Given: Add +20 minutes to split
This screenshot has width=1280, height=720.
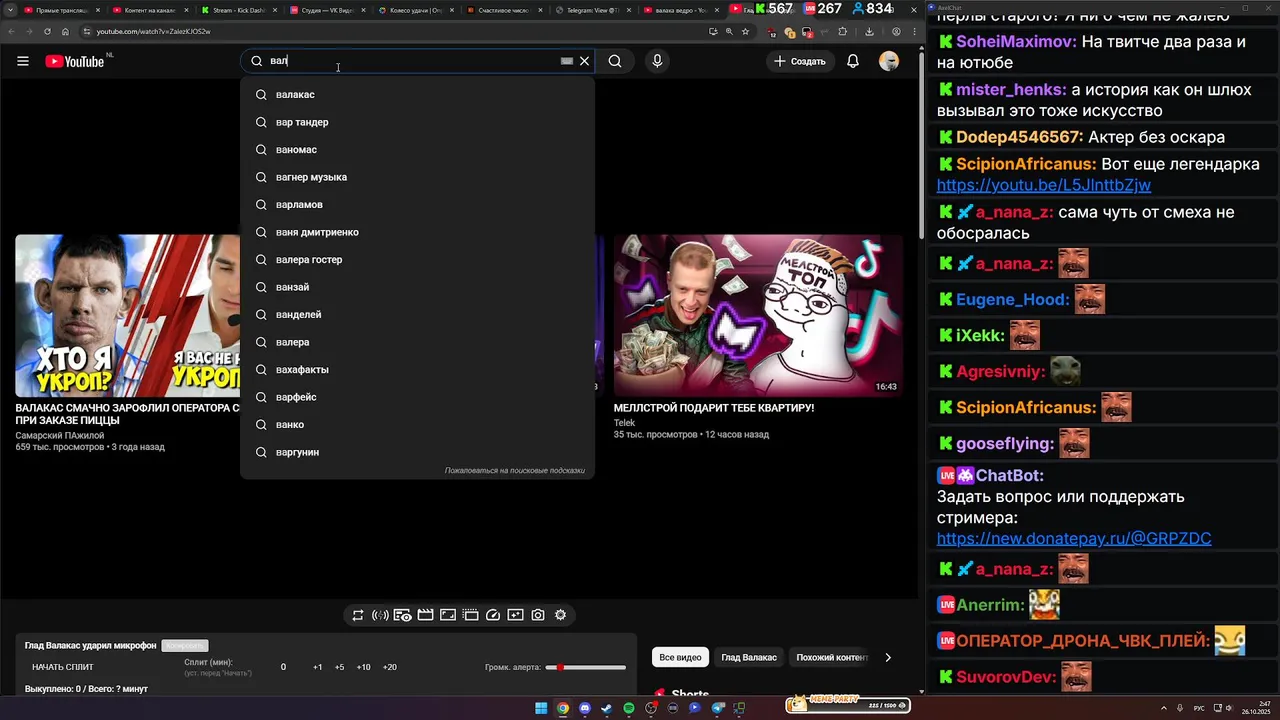Looking at the screenshot, I should click(389, 667).
